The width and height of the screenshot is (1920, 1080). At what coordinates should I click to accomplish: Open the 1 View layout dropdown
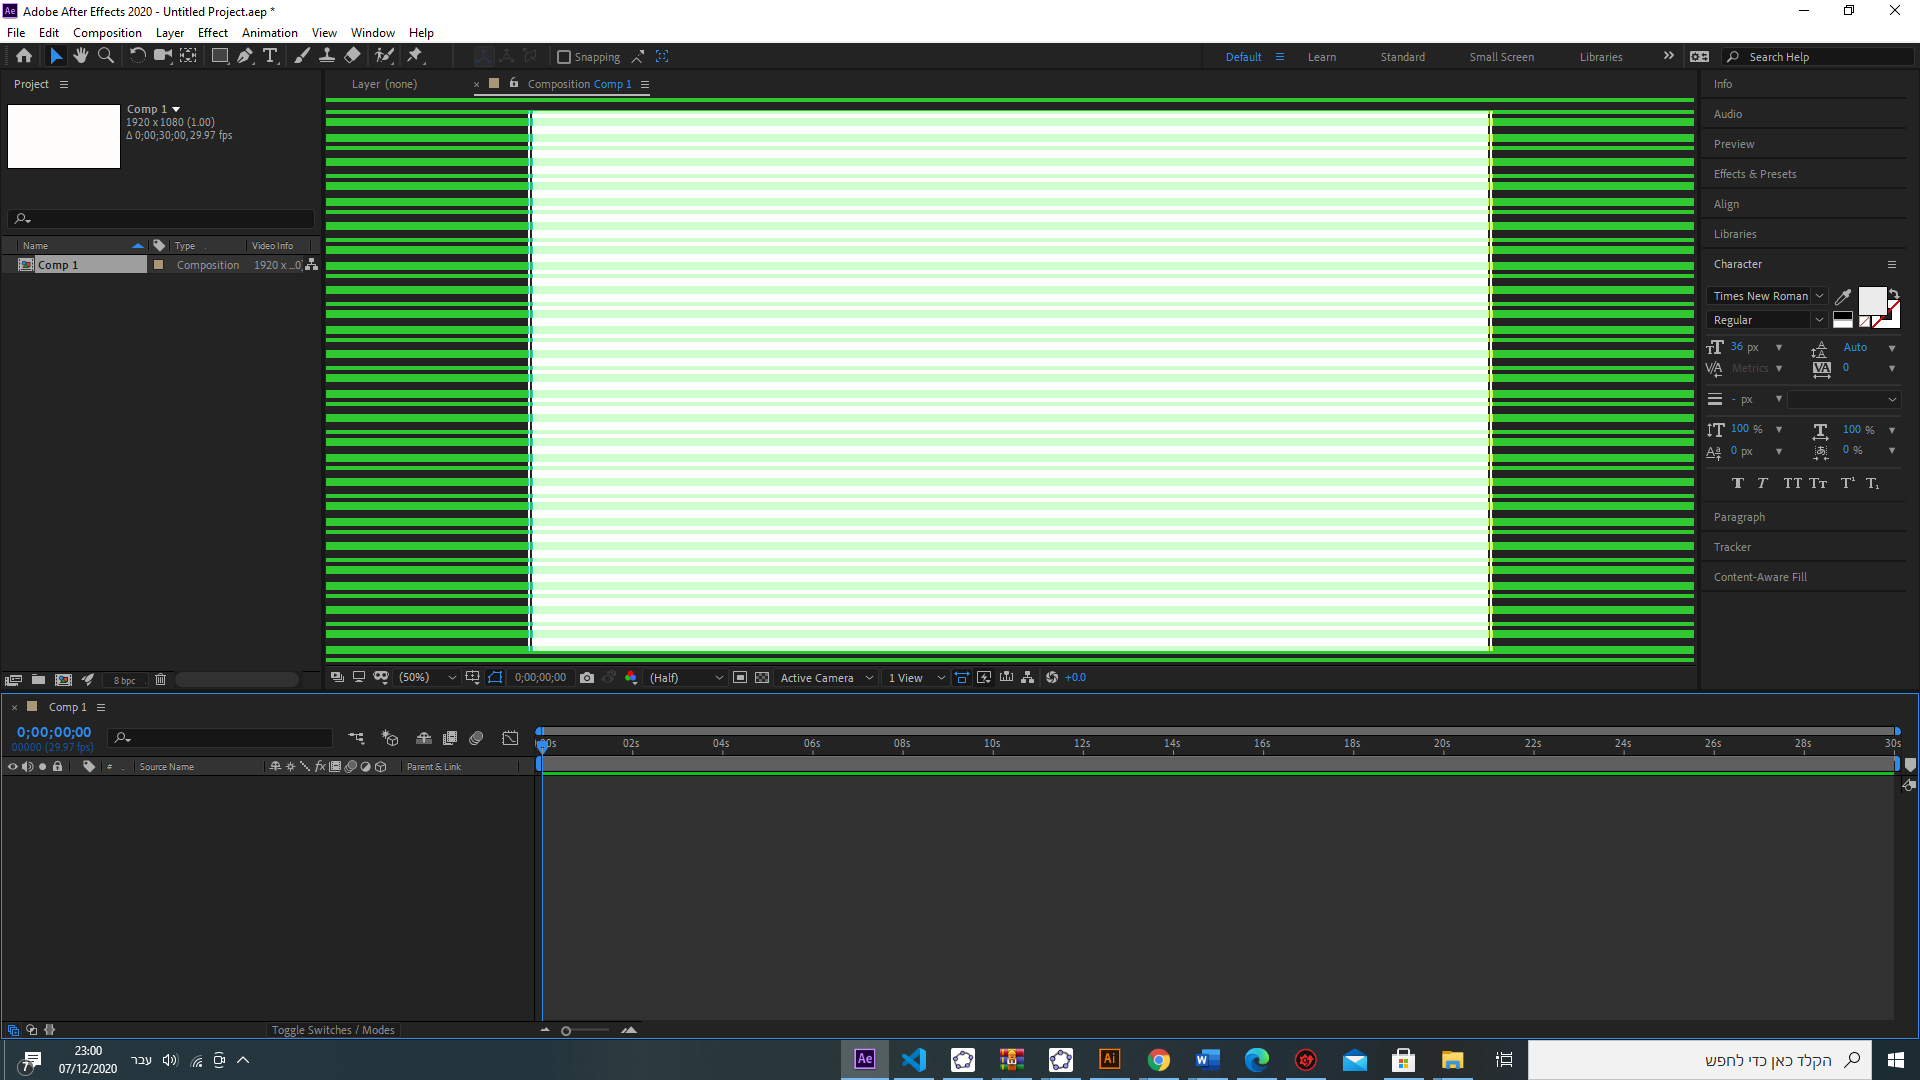(916, 678)
